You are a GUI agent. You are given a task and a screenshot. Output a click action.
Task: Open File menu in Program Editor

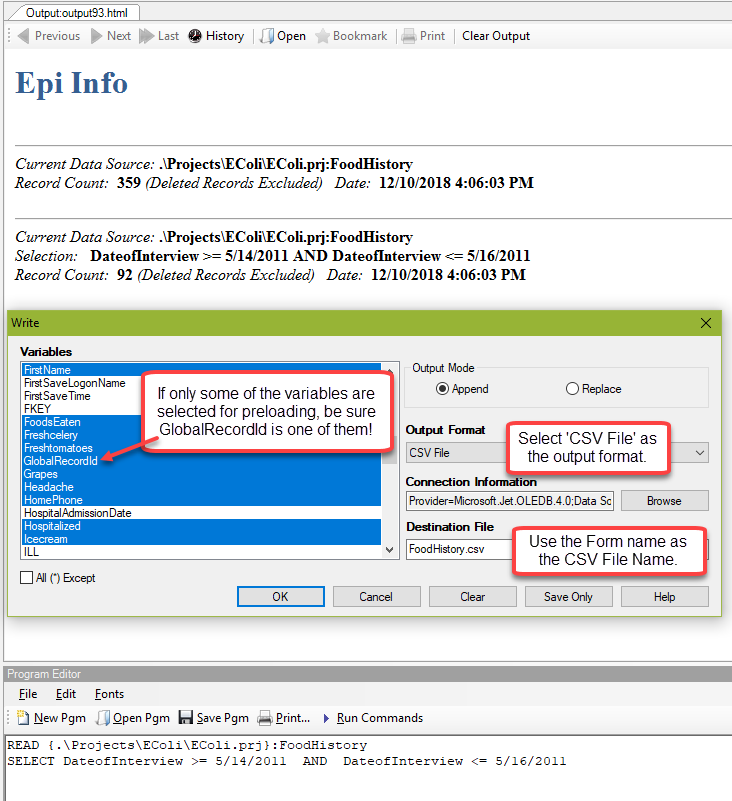[28, 694]
